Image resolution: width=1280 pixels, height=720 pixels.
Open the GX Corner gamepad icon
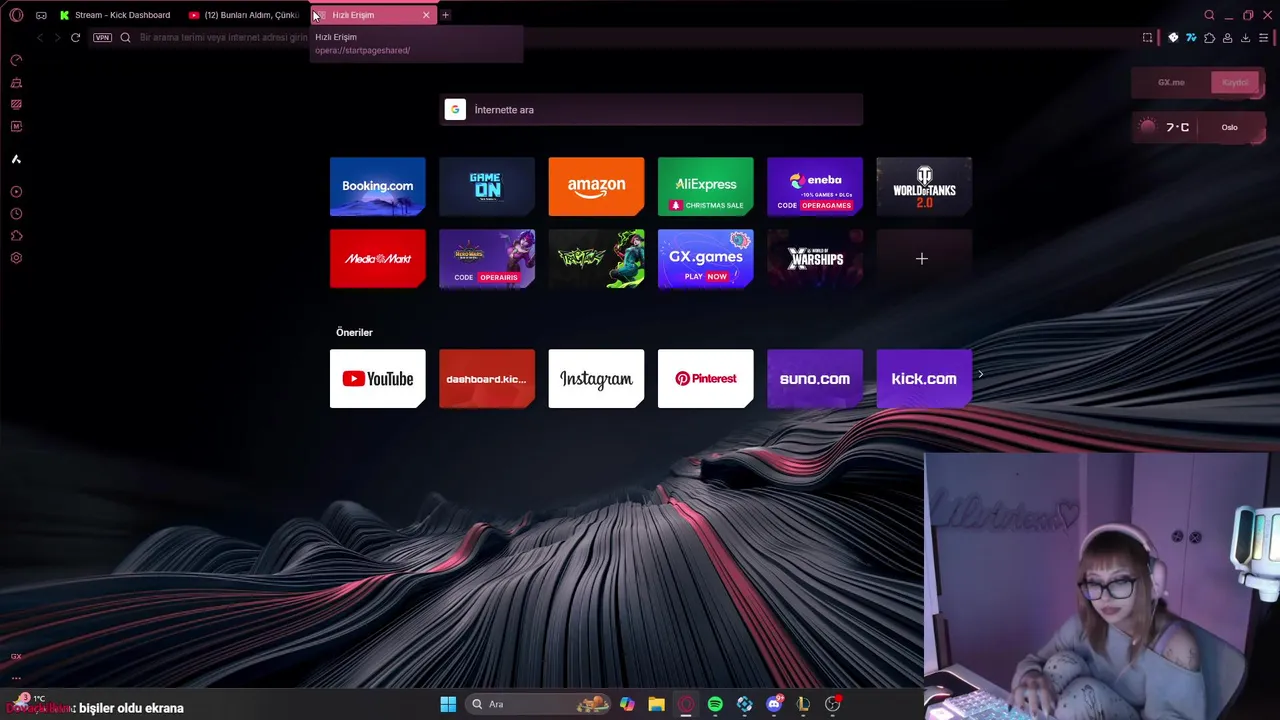click(41, 15)
